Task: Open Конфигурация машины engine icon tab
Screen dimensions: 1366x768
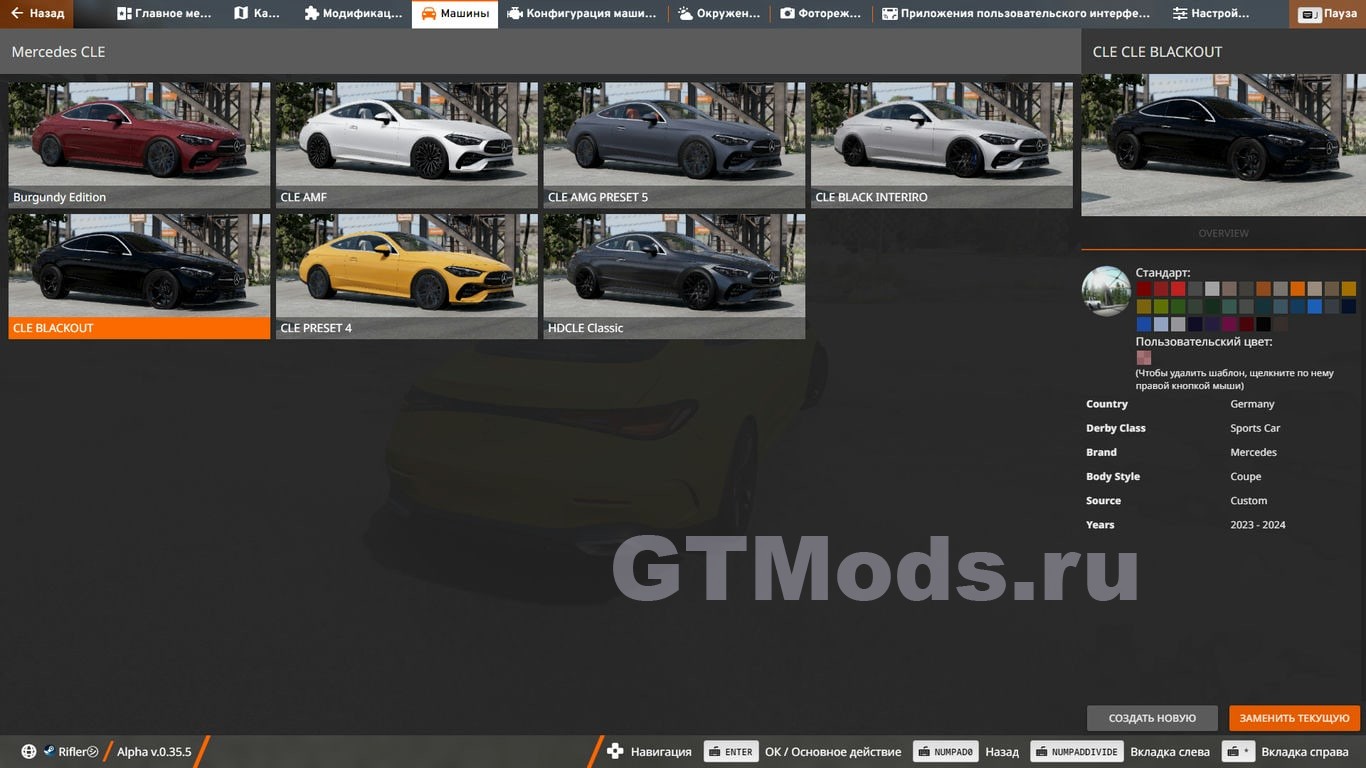Action: click(582, 14)
